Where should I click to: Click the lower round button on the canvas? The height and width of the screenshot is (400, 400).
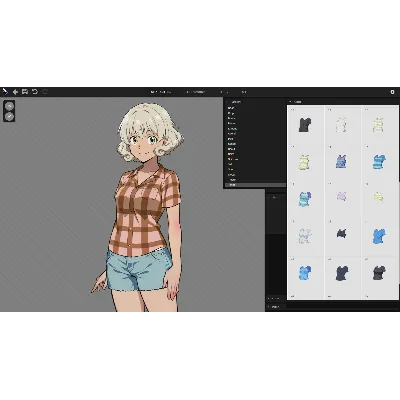[10, 116]
